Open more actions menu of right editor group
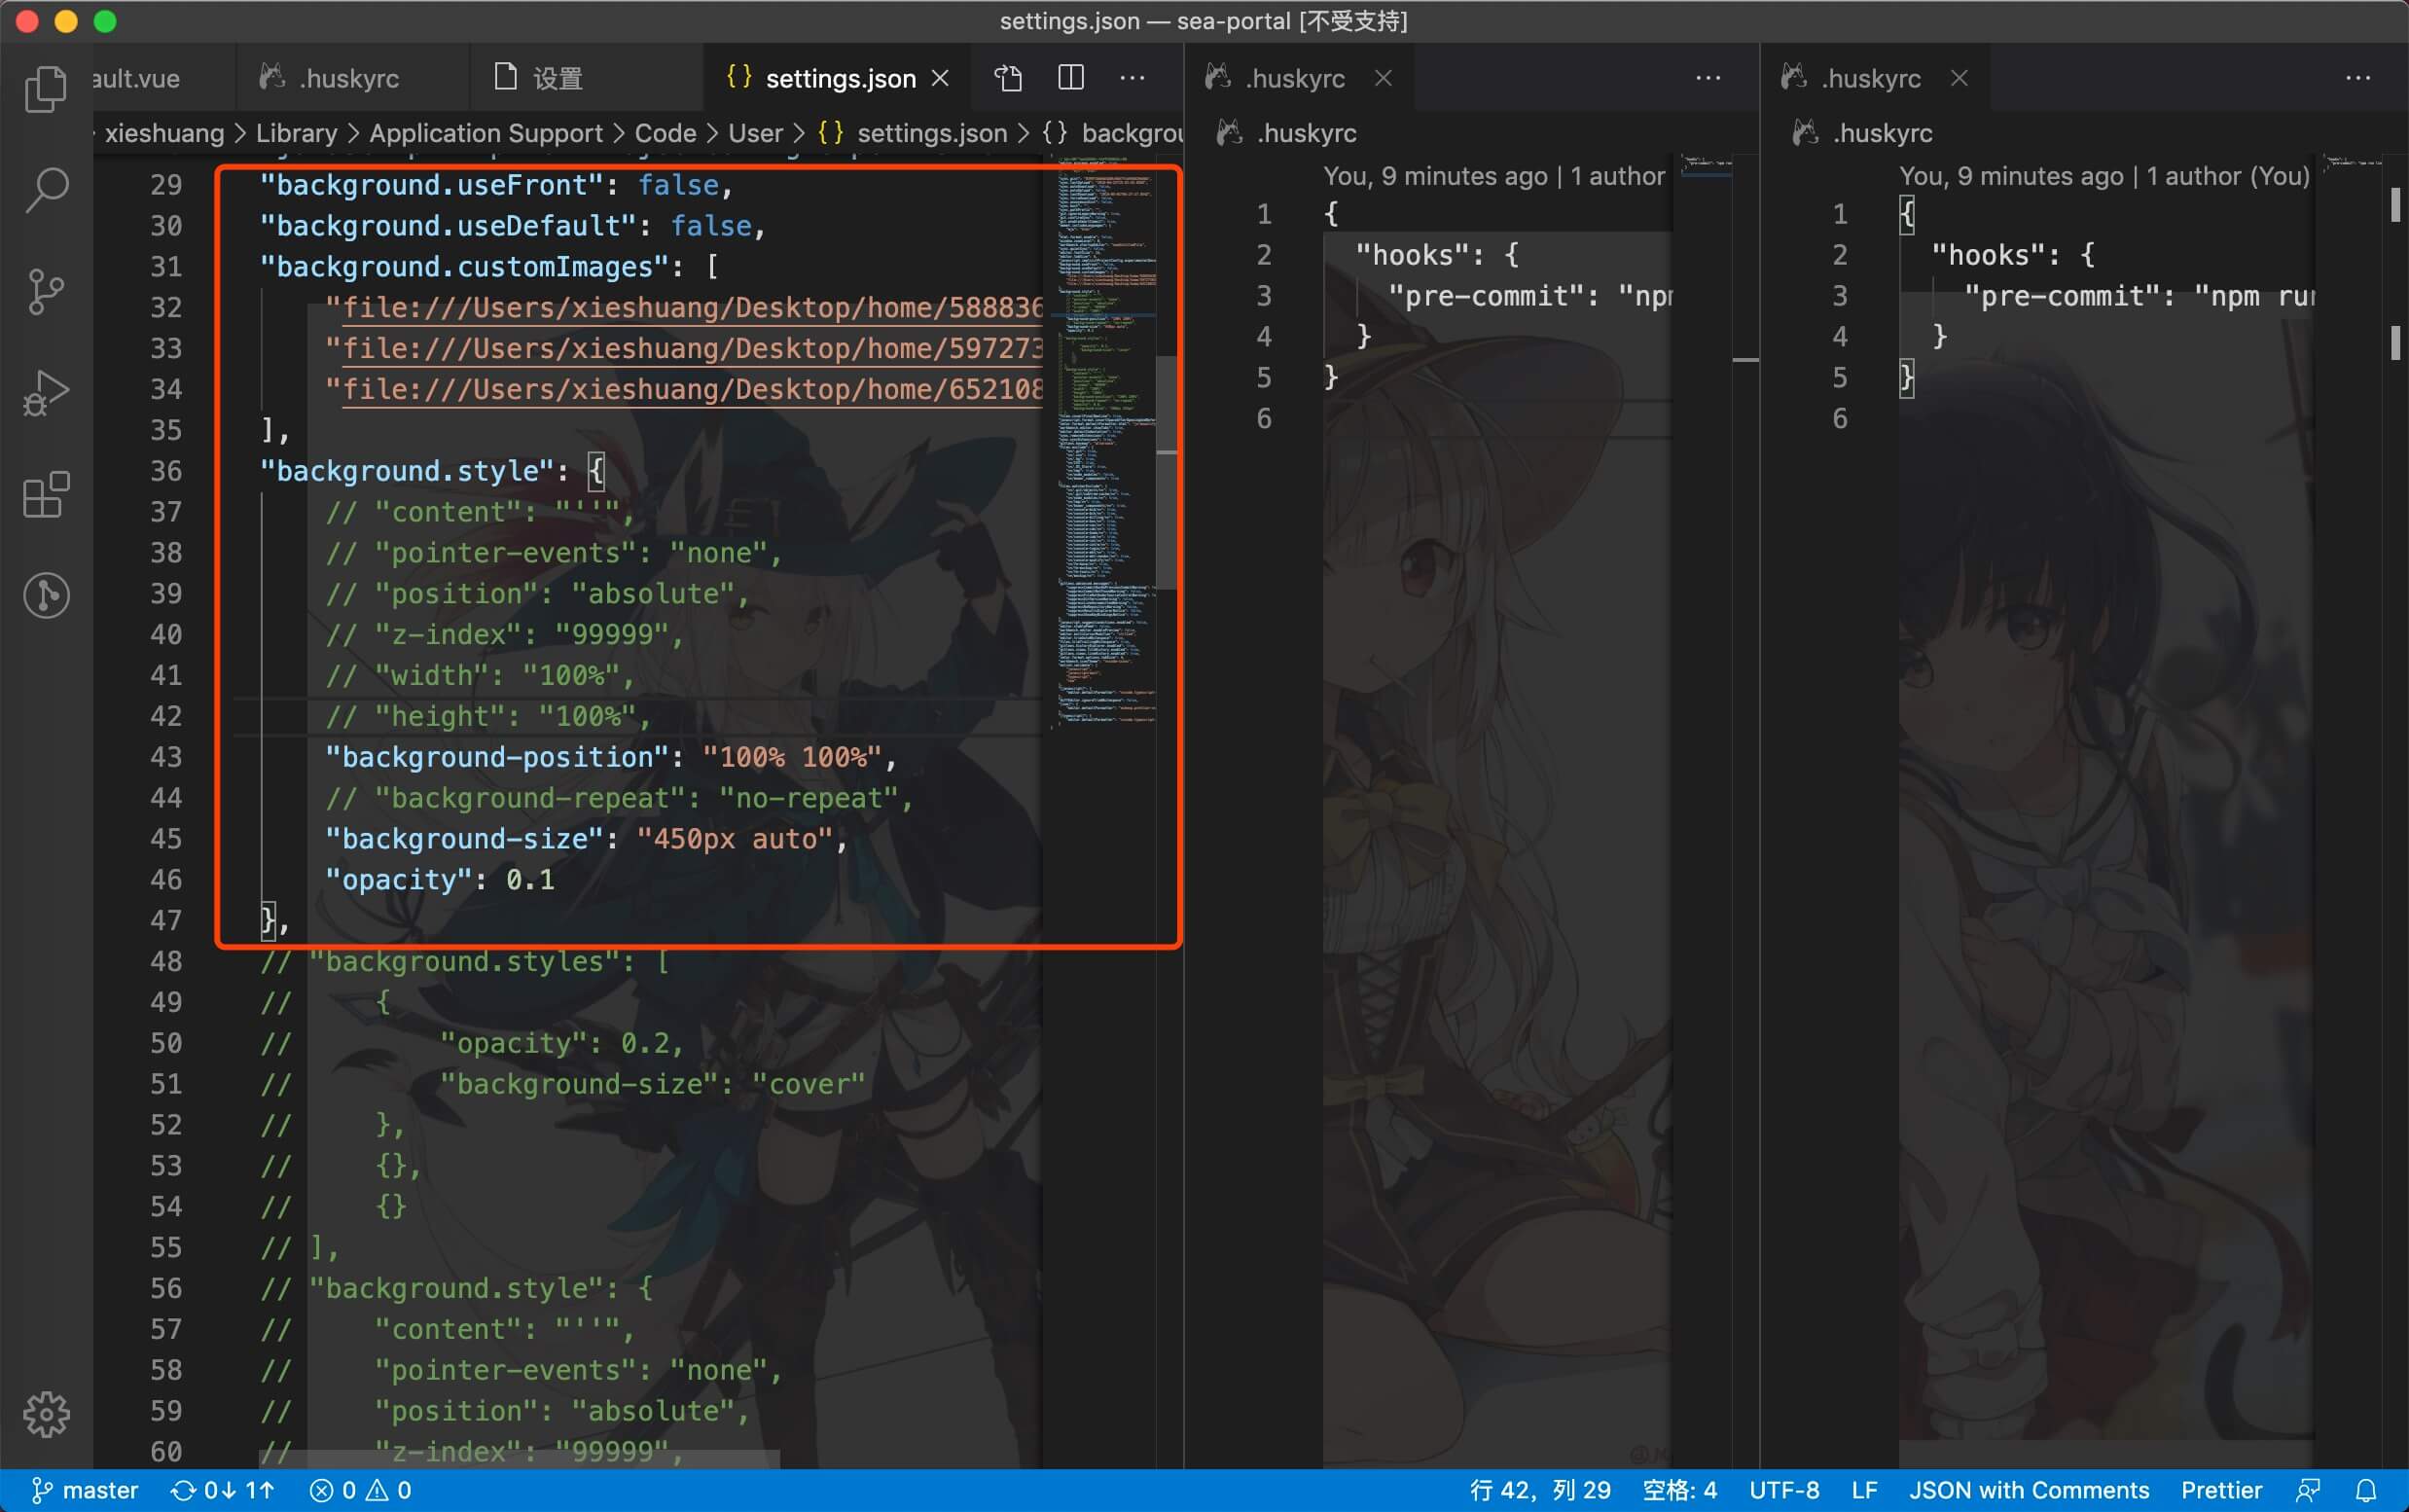 click(2358, 77)
